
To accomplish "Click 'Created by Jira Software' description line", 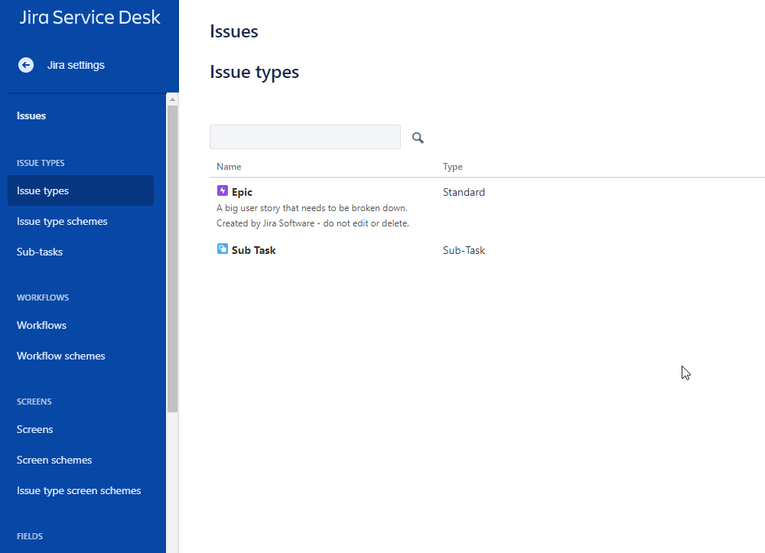I will point(313,223).
